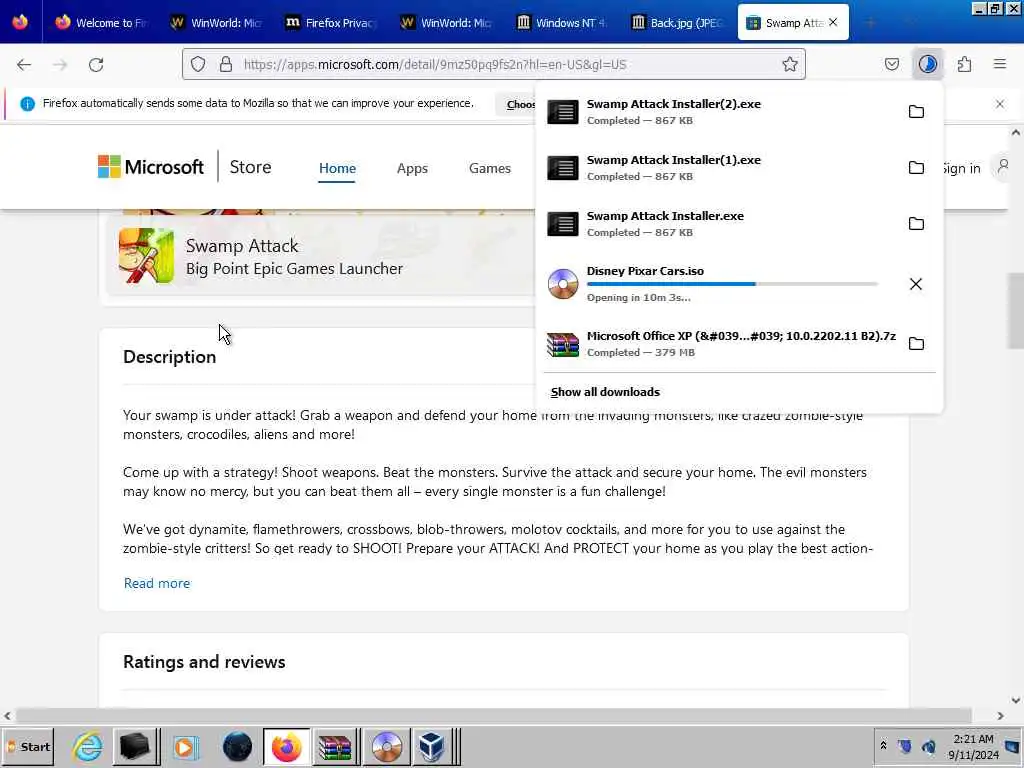Screen dimensions: 1024x768
Task: Open the dark globe taskbar icon
Action: point(237,746)
